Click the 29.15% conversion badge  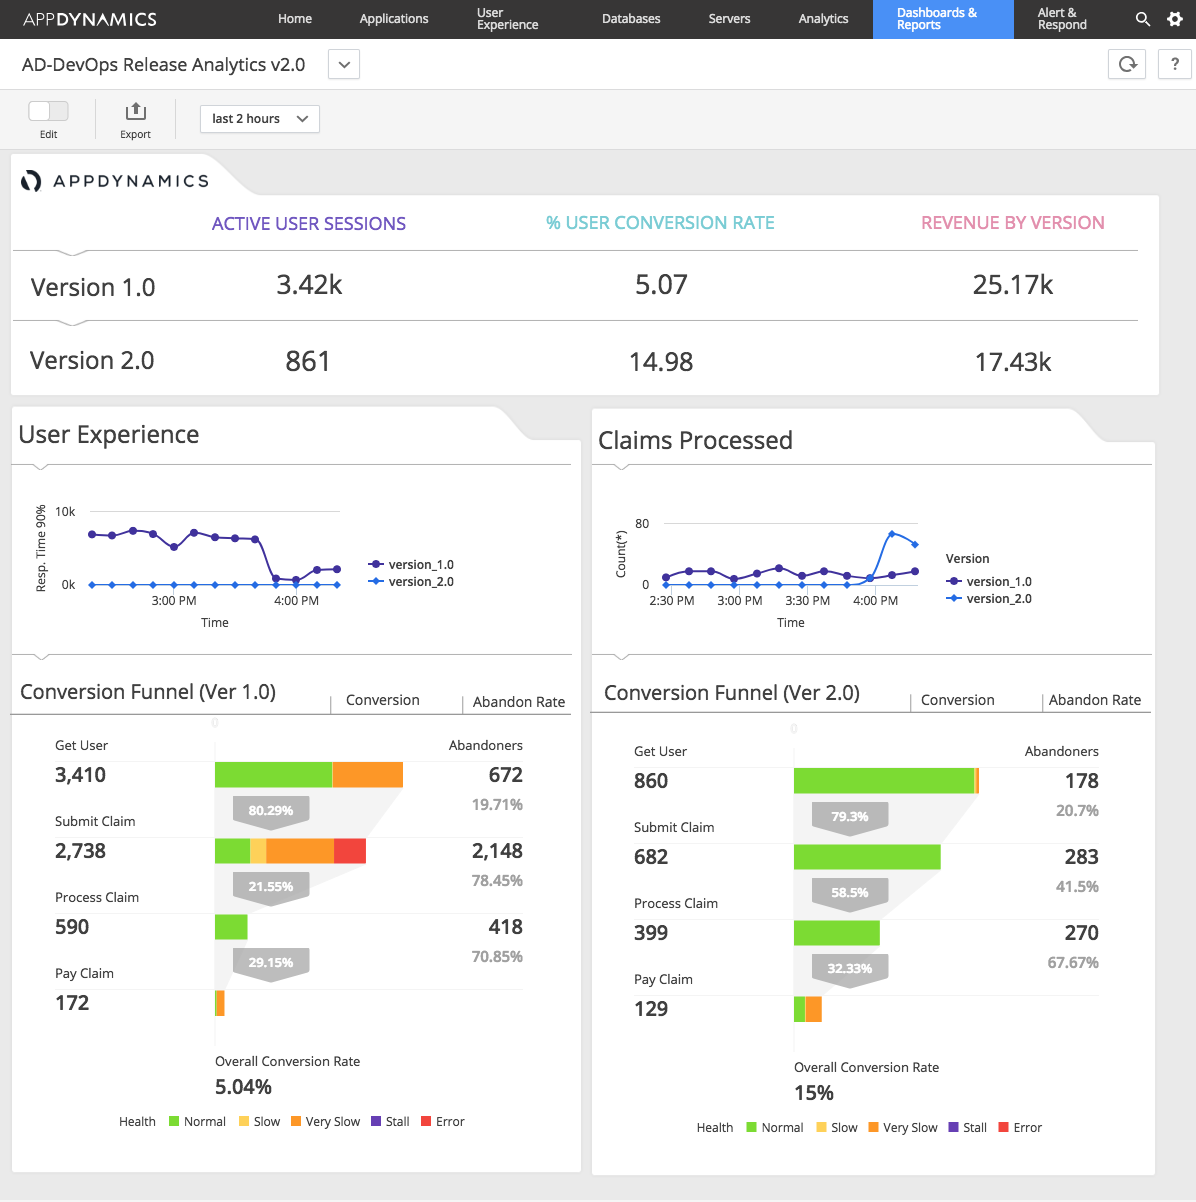(271, 963)
